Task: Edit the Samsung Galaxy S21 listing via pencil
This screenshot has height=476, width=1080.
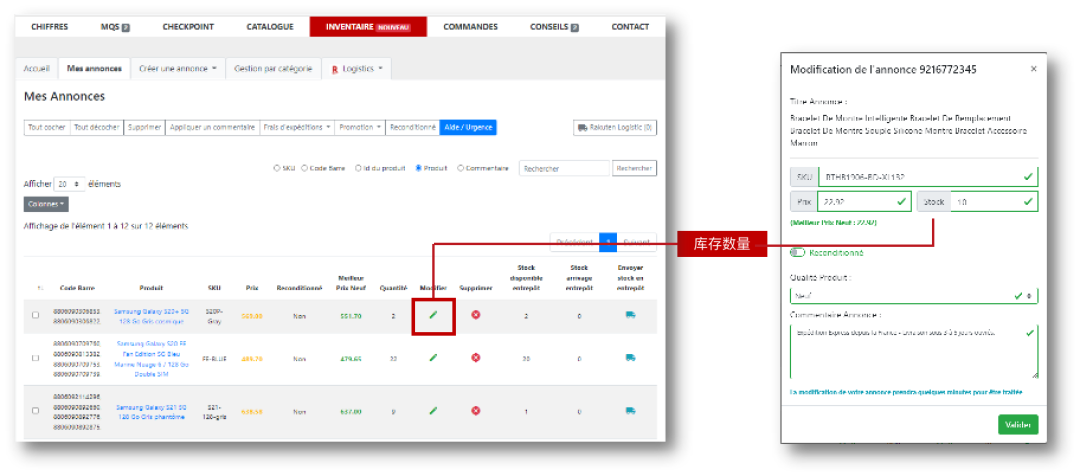Action: pos(433,410)
